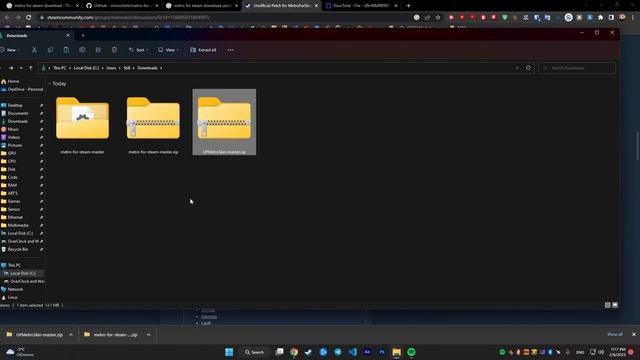Click the forward navigation arrow in Explorer
The width and height of the screenshot is (640, 360).
pos(11,68)
